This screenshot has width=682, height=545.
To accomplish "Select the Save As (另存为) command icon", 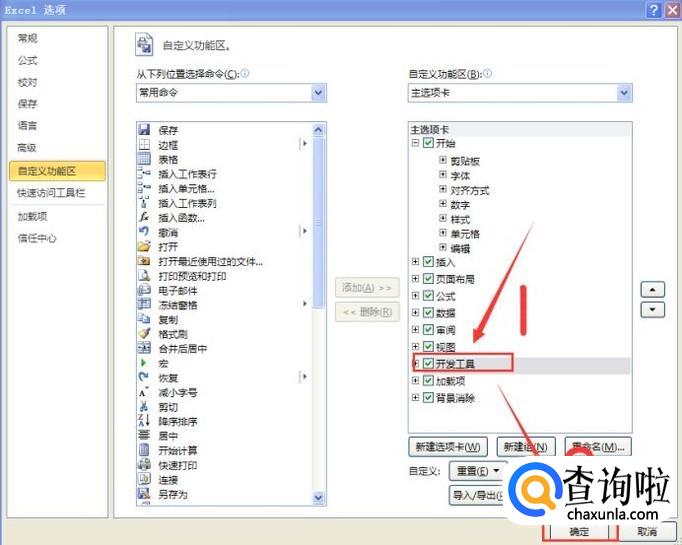I will click(x=144, y=494).
